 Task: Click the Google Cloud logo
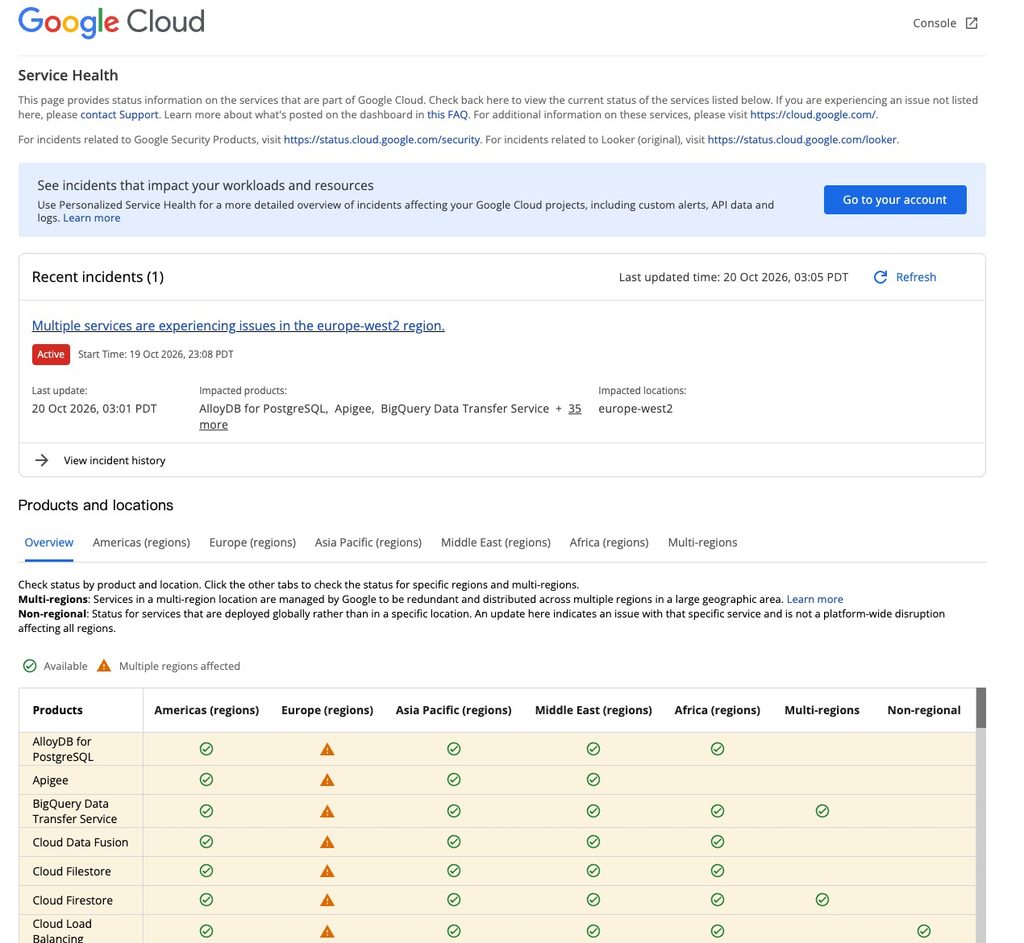pos(111,22)
